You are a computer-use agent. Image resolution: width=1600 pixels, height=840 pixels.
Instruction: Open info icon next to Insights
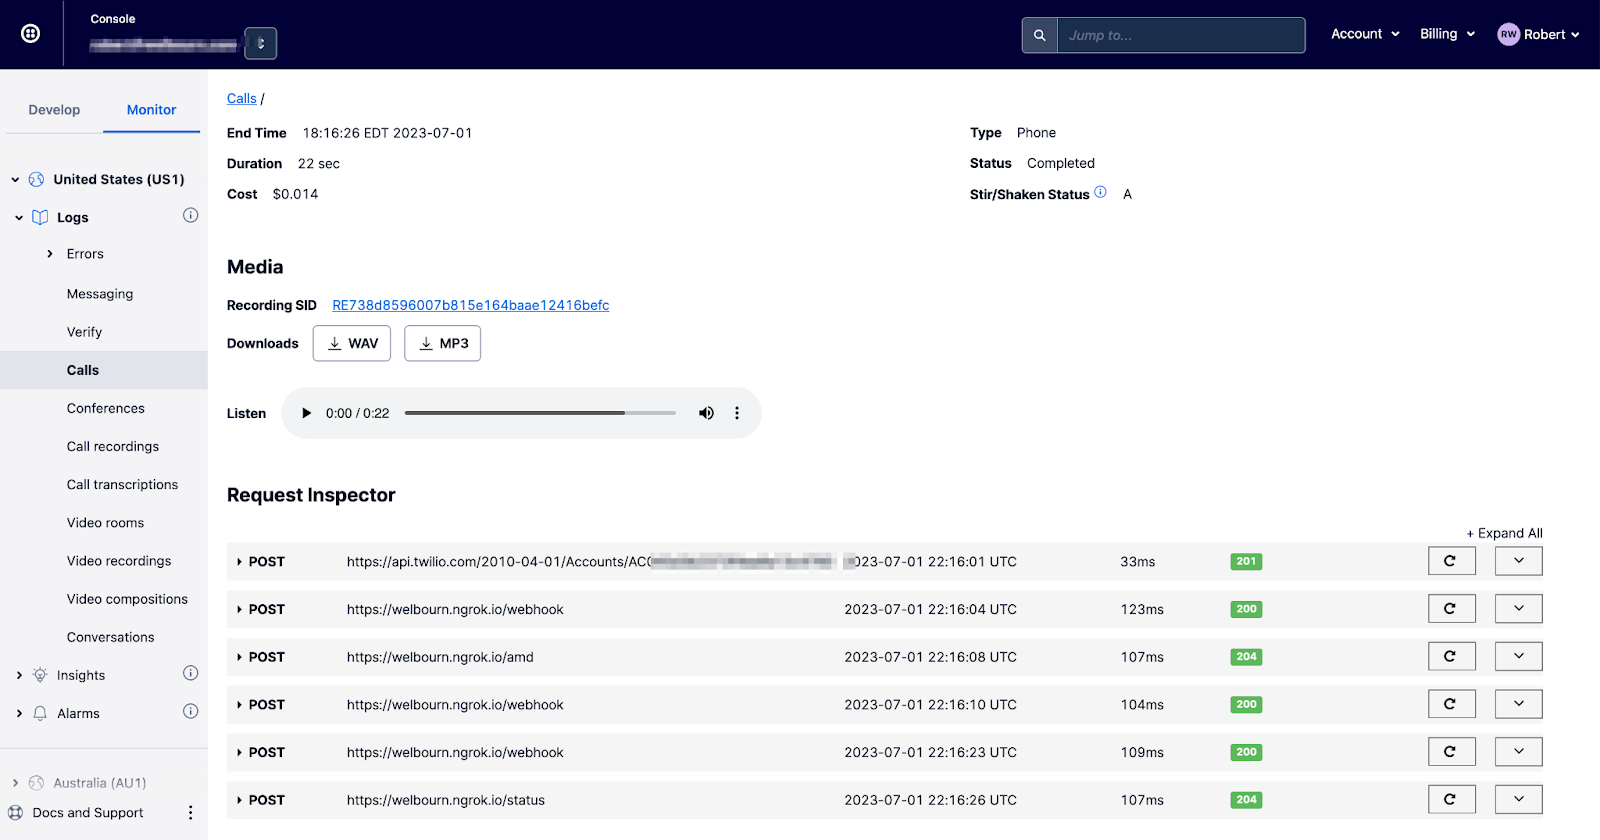tap(191, 673)
